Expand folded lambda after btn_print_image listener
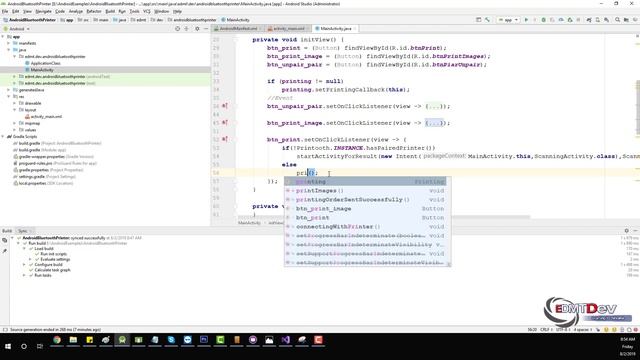The width and height of the screenshot is (640, 360). pos(433,123)
